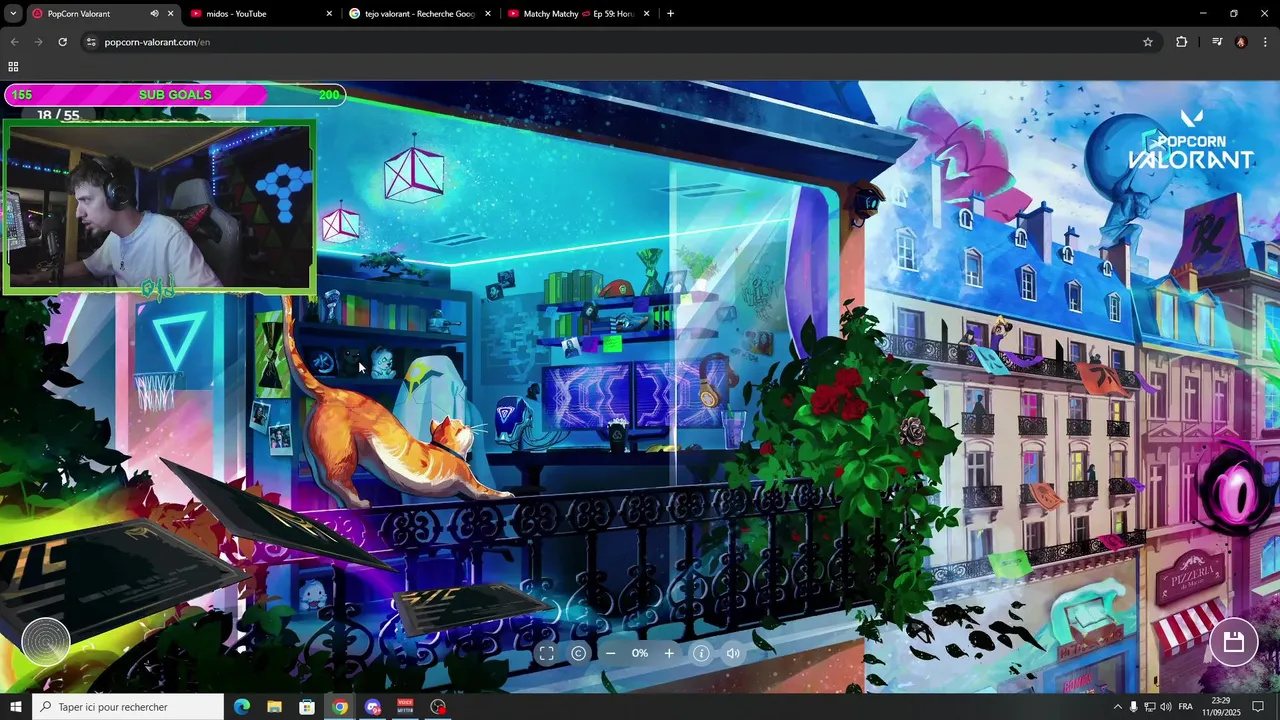
Task: Open the tab search dropdown
Action: (x=11, y=14)
